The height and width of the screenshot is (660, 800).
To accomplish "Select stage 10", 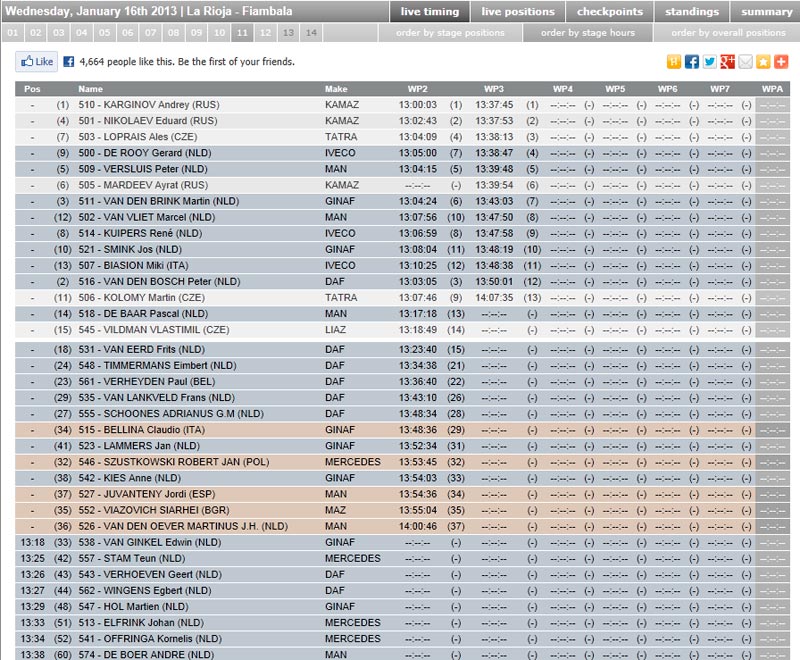I will (x=219, y=33).
